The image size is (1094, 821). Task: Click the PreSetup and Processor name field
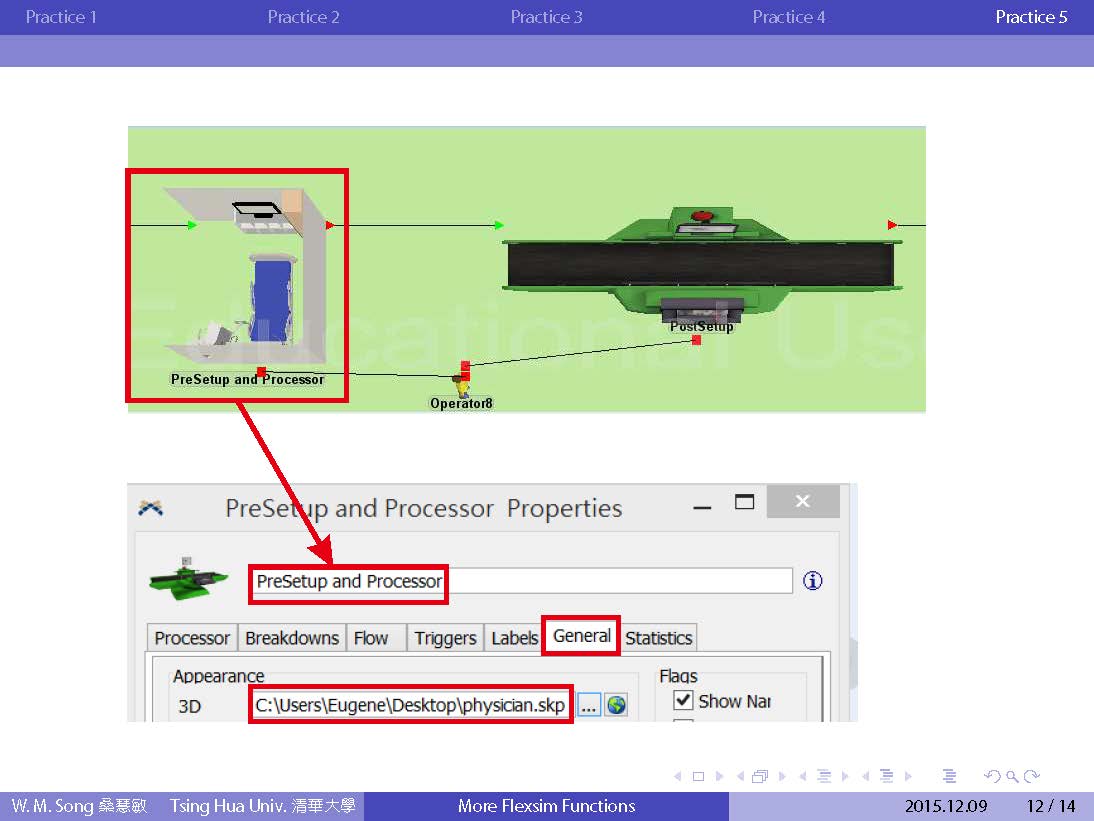point(520,581)
